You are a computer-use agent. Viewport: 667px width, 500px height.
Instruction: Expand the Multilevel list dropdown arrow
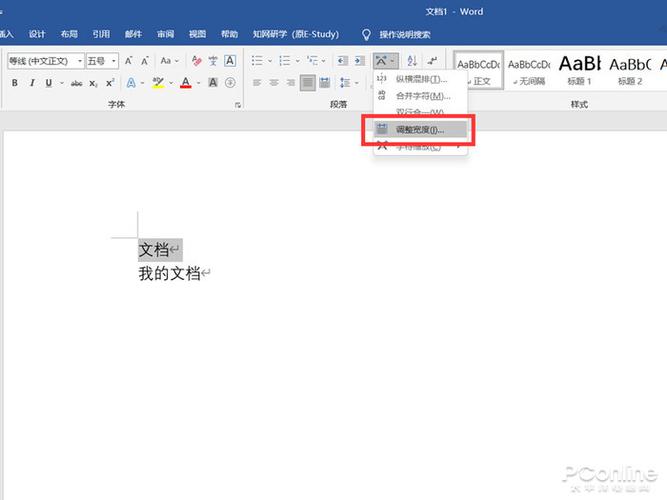pyautogui.click(x=324, y=61)
